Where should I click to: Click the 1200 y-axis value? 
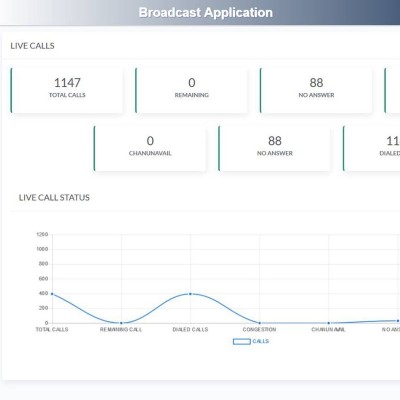(42, 234)
